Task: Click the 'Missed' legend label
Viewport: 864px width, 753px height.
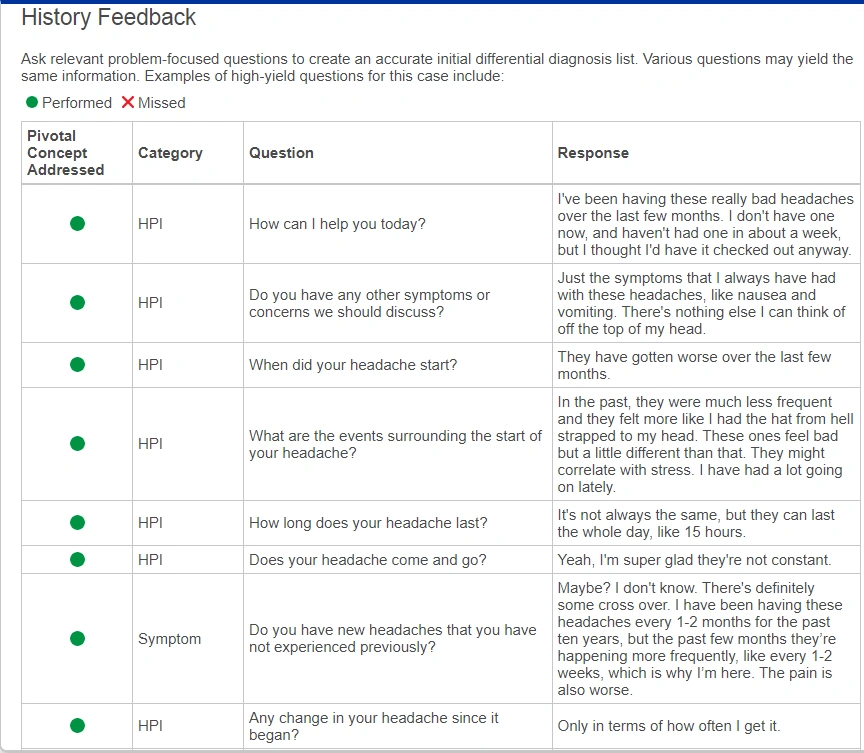Action: coord(161,103)
